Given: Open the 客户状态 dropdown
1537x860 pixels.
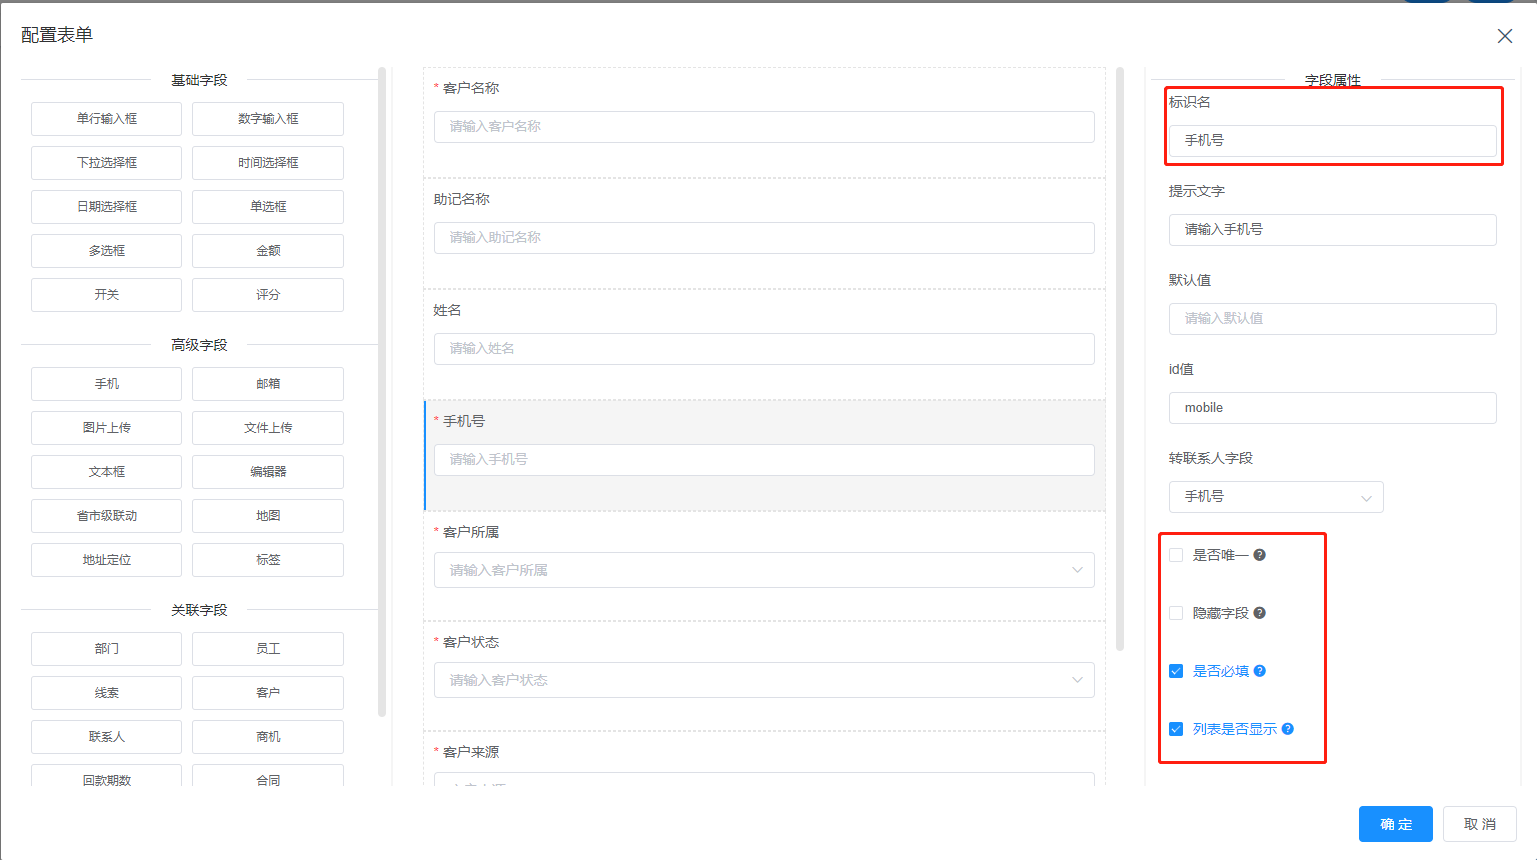Looking at the screenshot, I should [764, 680].
